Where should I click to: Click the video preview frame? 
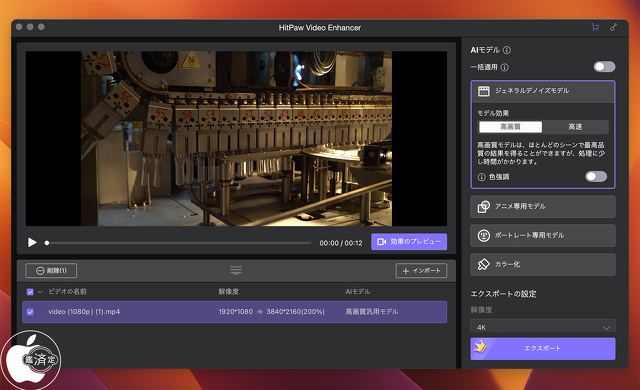(x=236, y=139)
